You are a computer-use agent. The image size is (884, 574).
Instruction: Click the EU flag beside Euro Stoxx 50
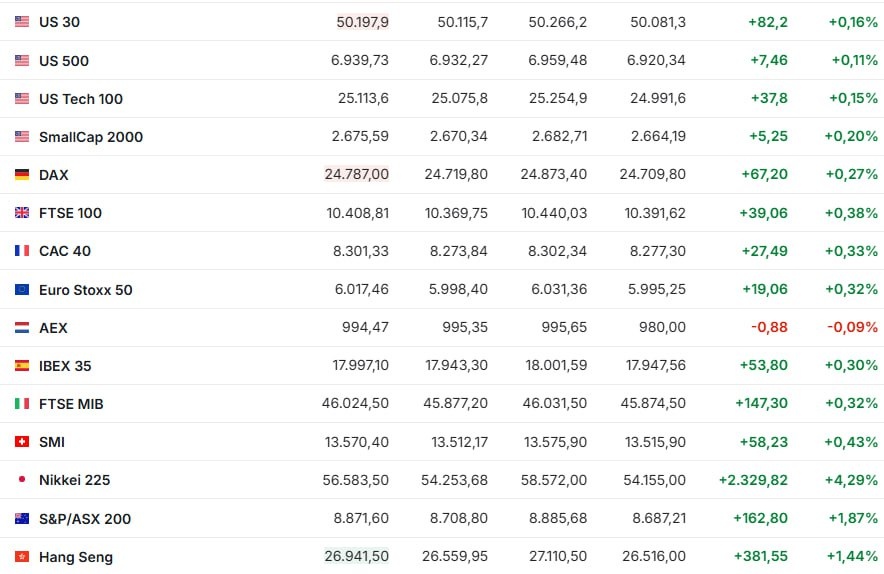pos(22,289)
